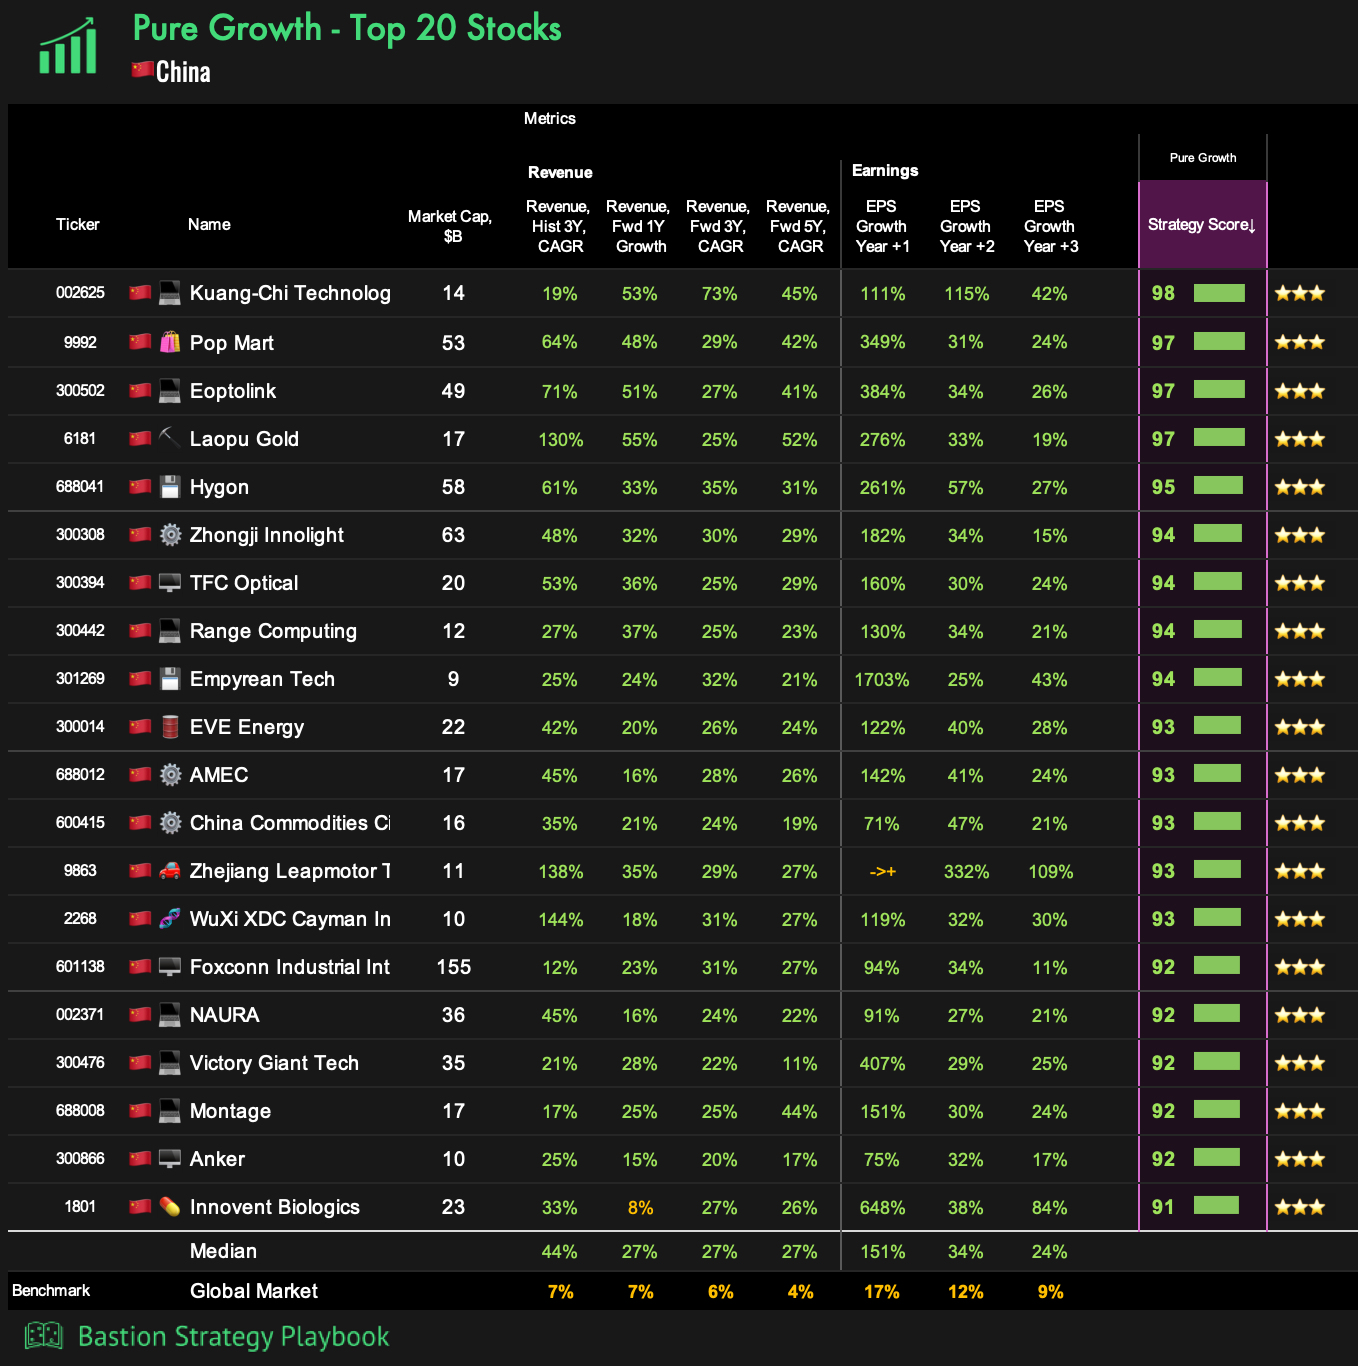The image size is (1358, 1366).
Task: Click the 1703% EPS growth value
Action: [882, 680]
